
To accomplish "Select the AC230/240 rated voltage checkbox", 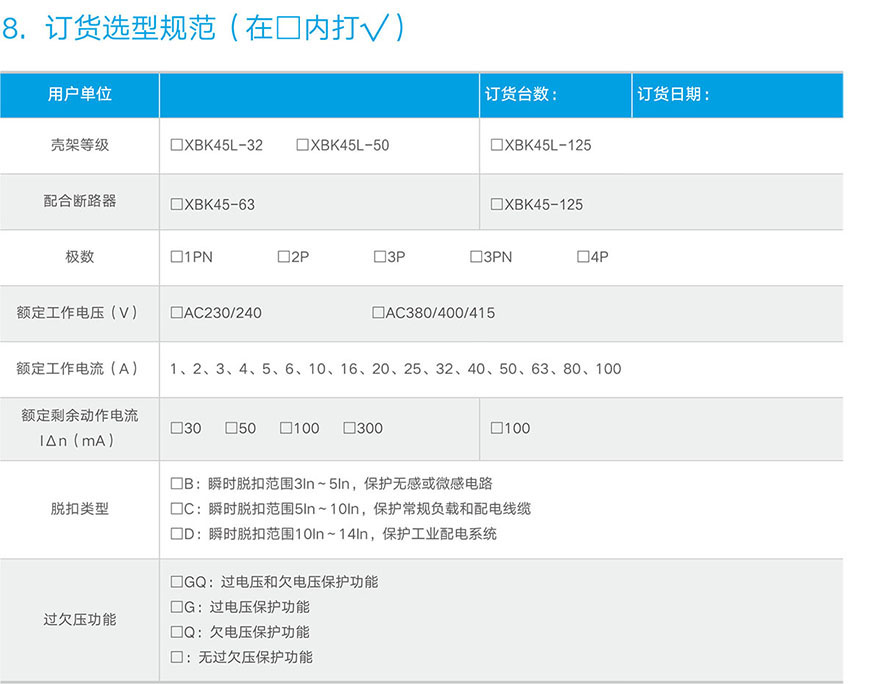I will point(177,313).
